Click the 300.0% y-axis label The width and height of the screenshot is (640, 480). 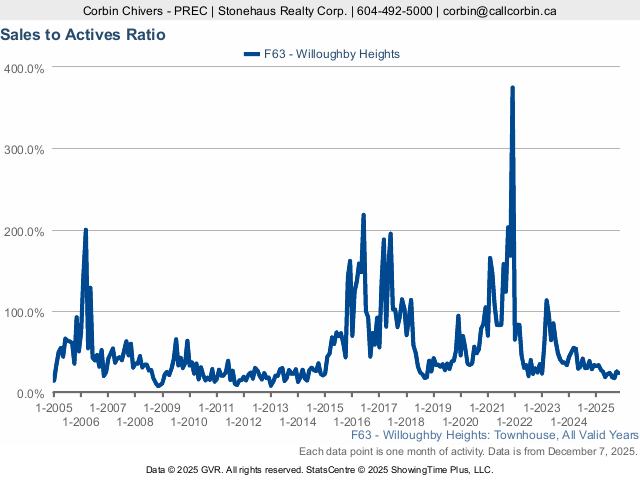click(23, 149)
